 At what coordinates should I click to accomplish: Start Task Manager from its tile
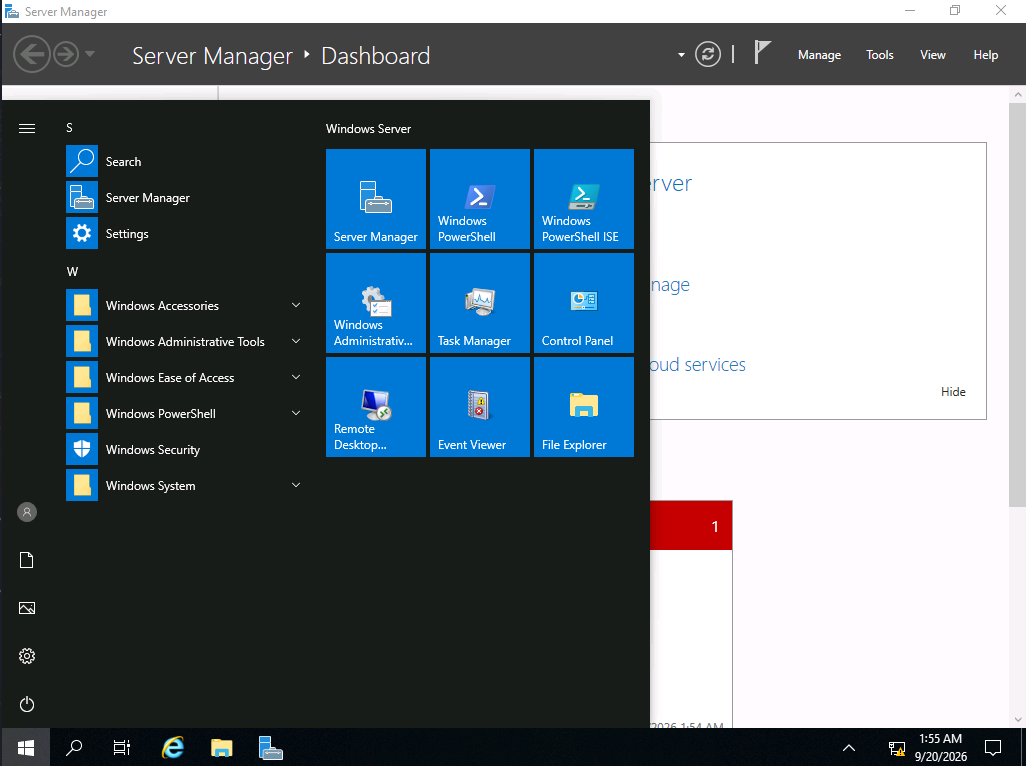coord(480,303)
